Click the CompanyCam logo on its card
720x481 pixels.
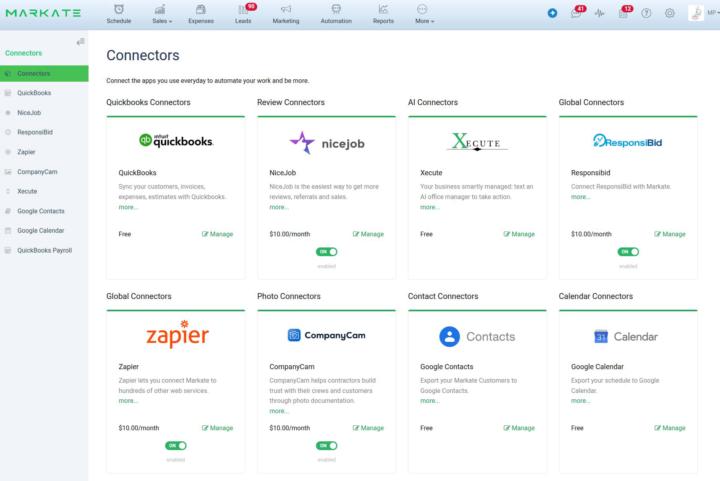[x=326, y=335]
